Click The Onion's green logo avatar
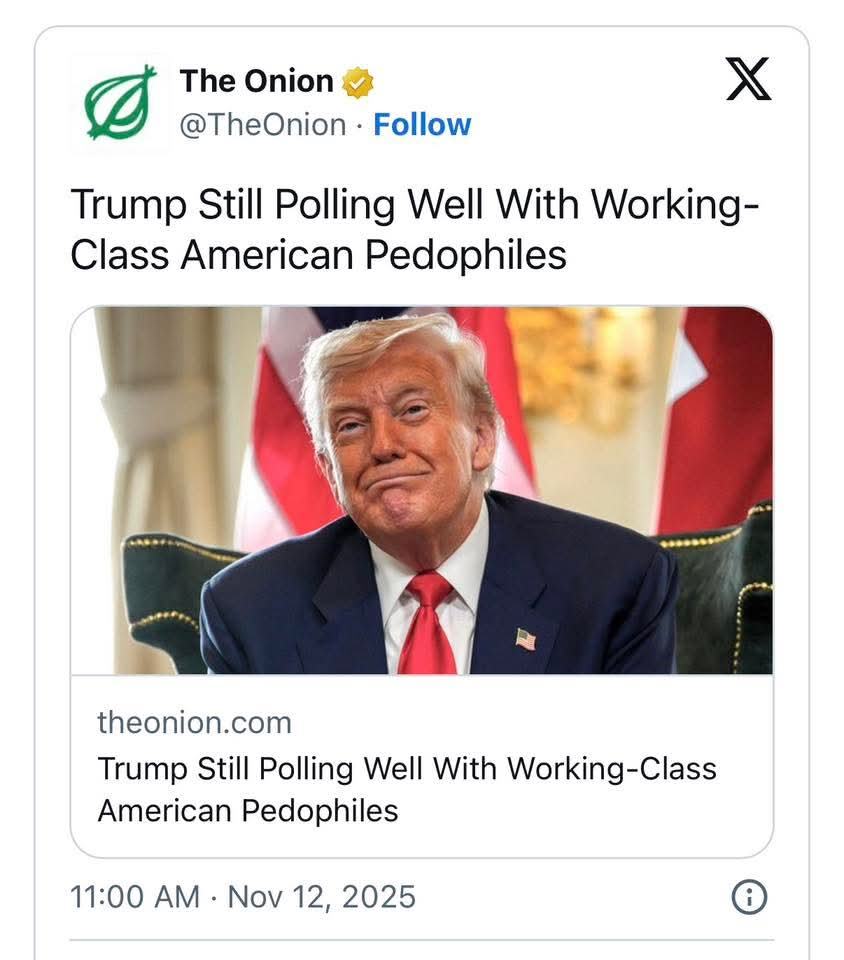The image size is (844, 960). tap(121, 102)
